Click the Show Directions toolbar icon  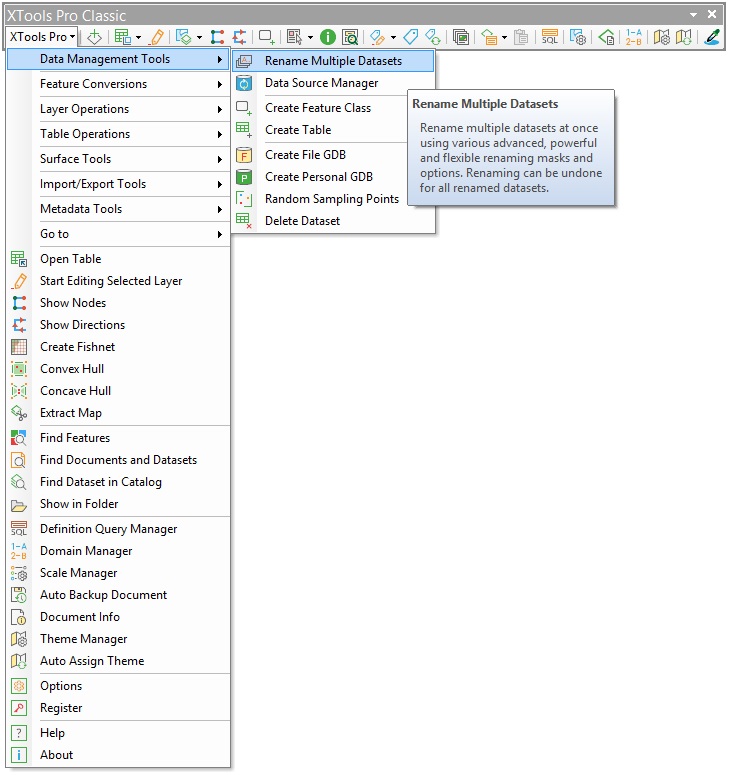tap(240, 37)
